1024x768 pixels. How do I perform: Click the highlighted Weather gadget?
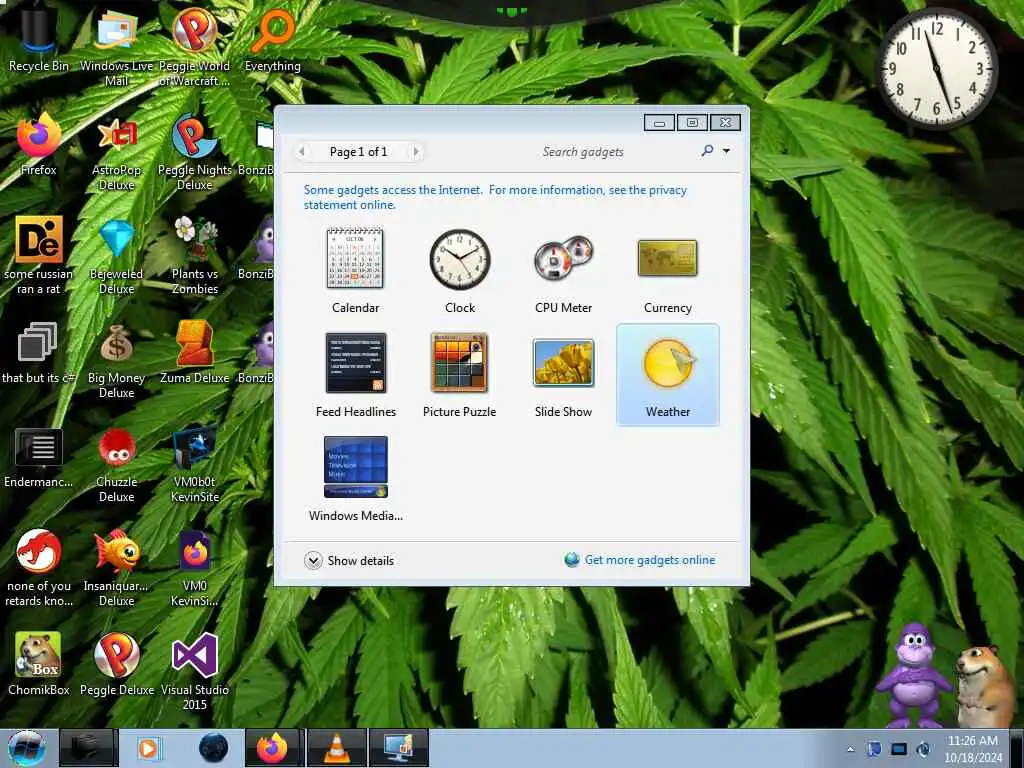click(x=667, y=374)
